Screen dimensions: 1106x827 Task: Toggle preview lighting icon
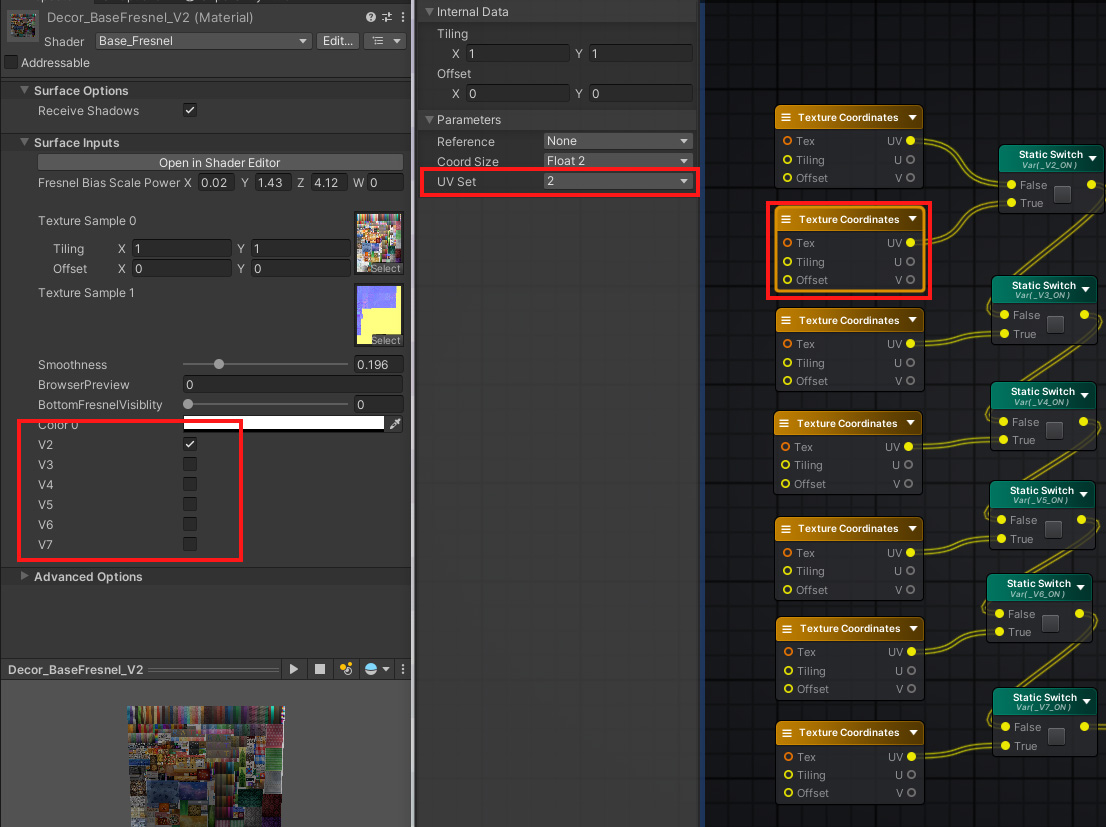(346, 669)
